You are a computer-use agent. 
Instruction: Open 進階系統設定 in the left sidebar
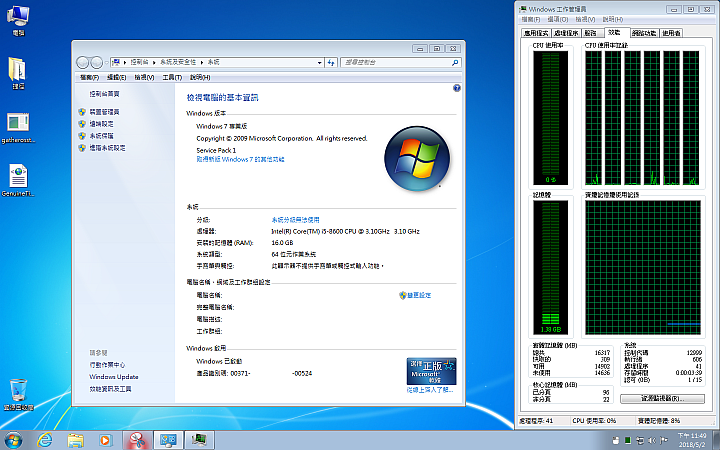click(107, 148)
